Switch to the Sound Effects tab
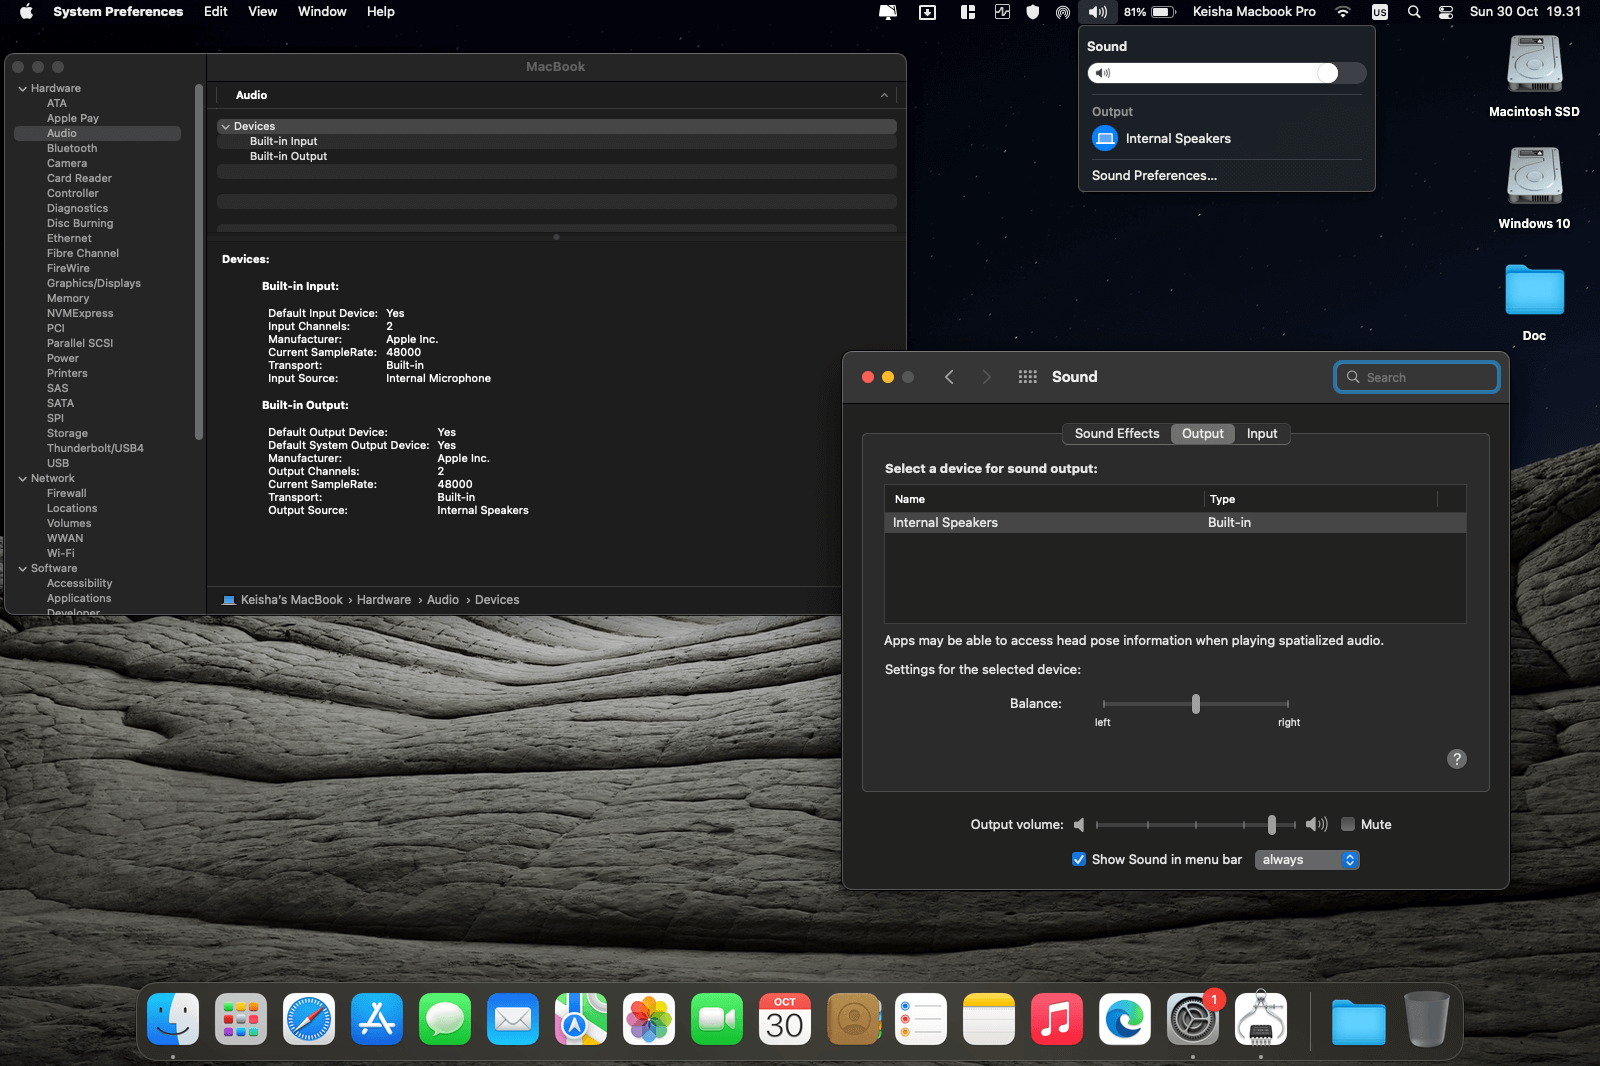This screenshot has width=1600, height=1066. 1116,434
